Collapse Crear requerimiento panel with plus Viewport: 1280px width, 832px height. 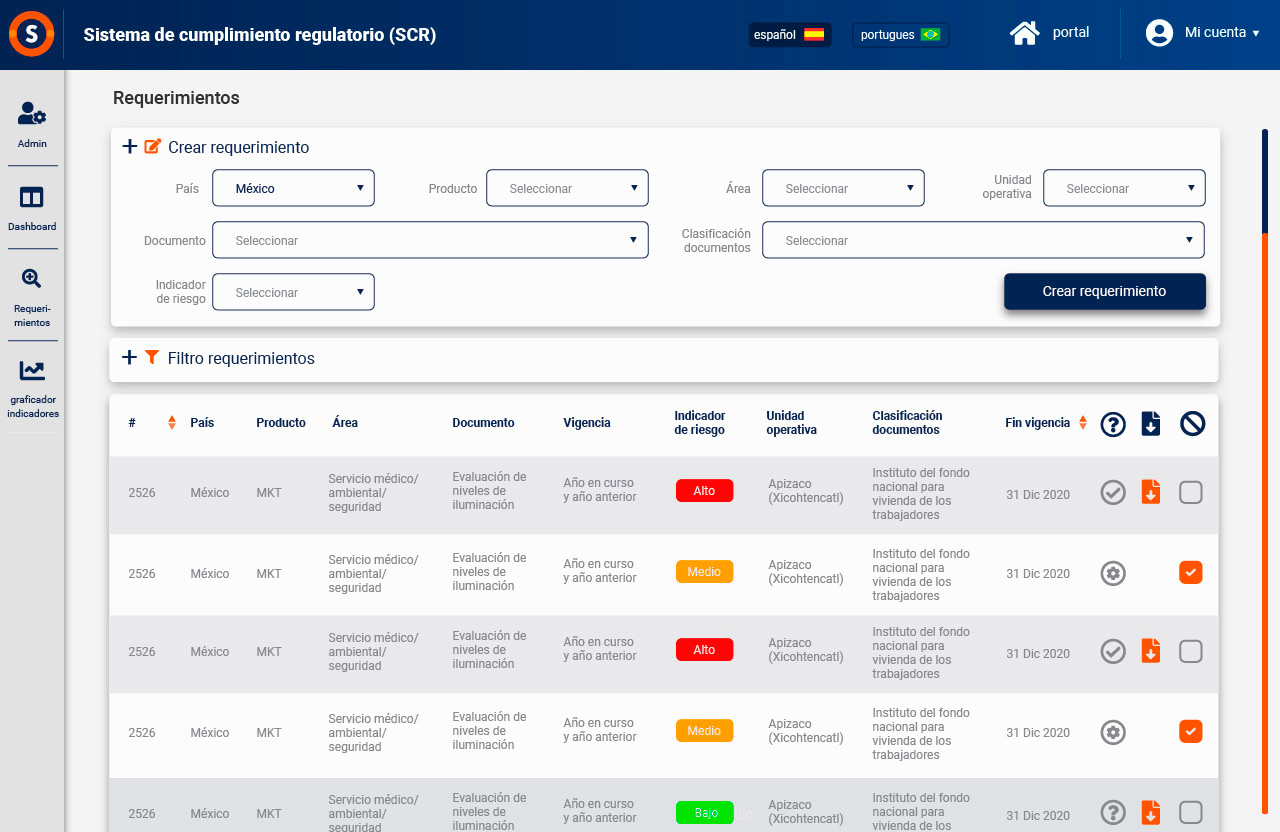(x=129, y=146)
